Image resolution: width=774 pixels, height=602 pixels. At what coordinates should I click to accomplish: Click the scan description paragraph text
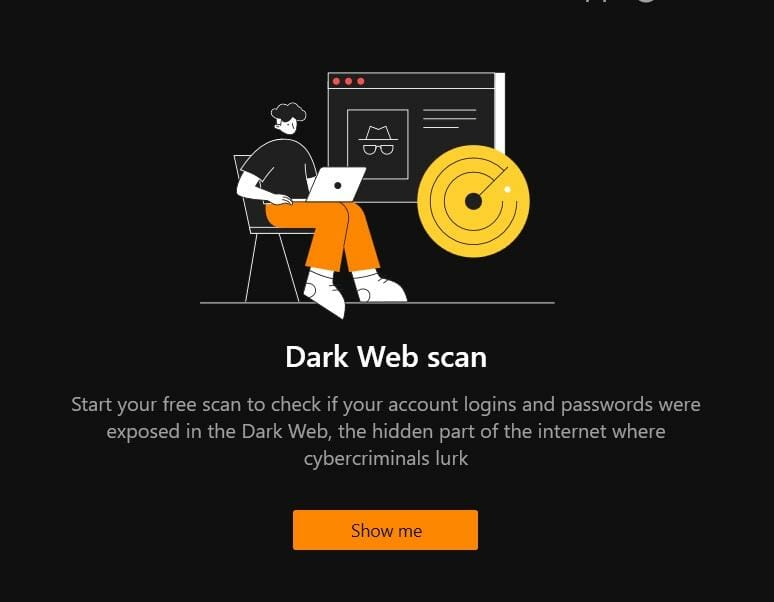coord(386,431)
